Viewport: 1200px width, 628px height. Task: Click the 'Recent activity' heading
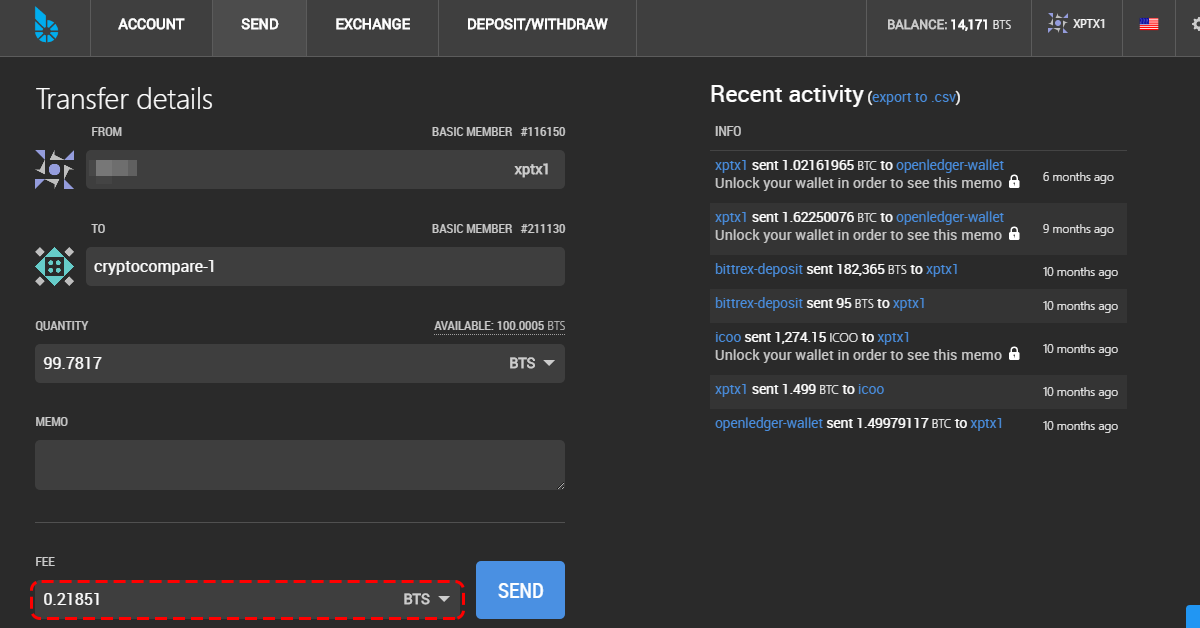tap(786, 94)
